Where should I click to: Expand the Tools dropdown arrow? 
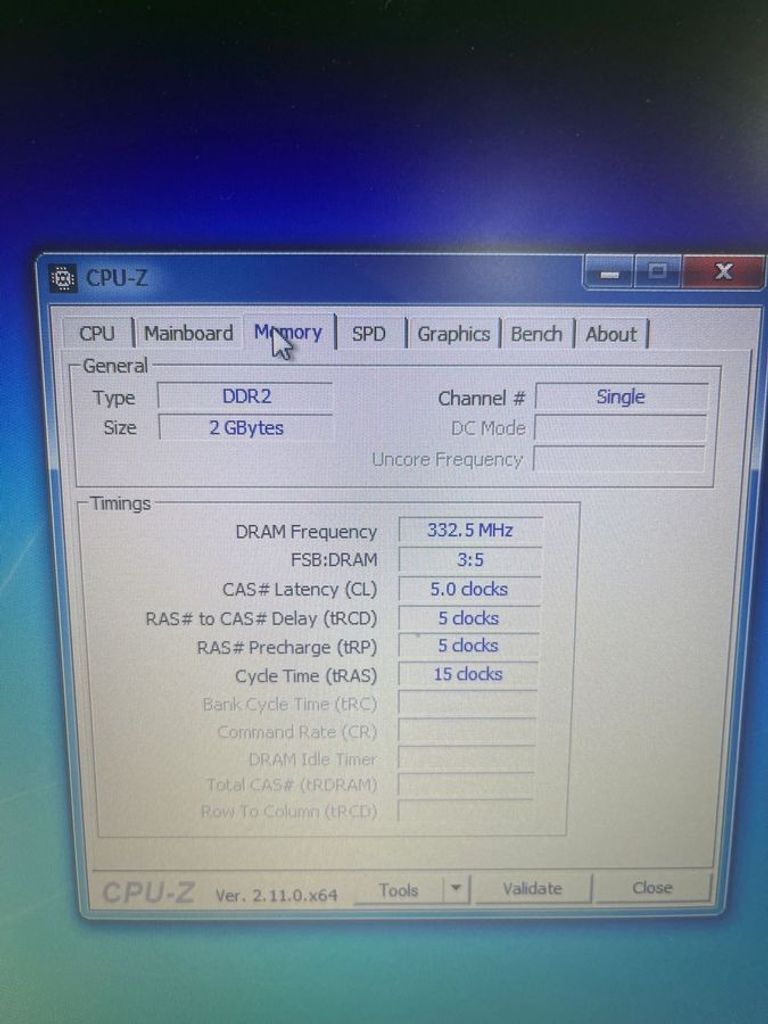456,889
